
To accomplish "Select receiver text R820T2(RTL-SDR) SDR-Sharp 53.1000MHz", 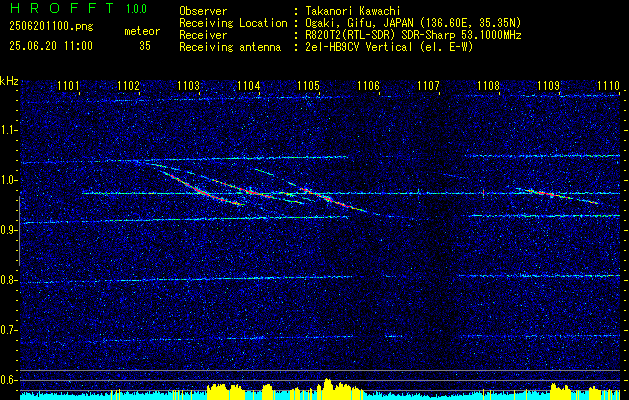I will point(414,35).
